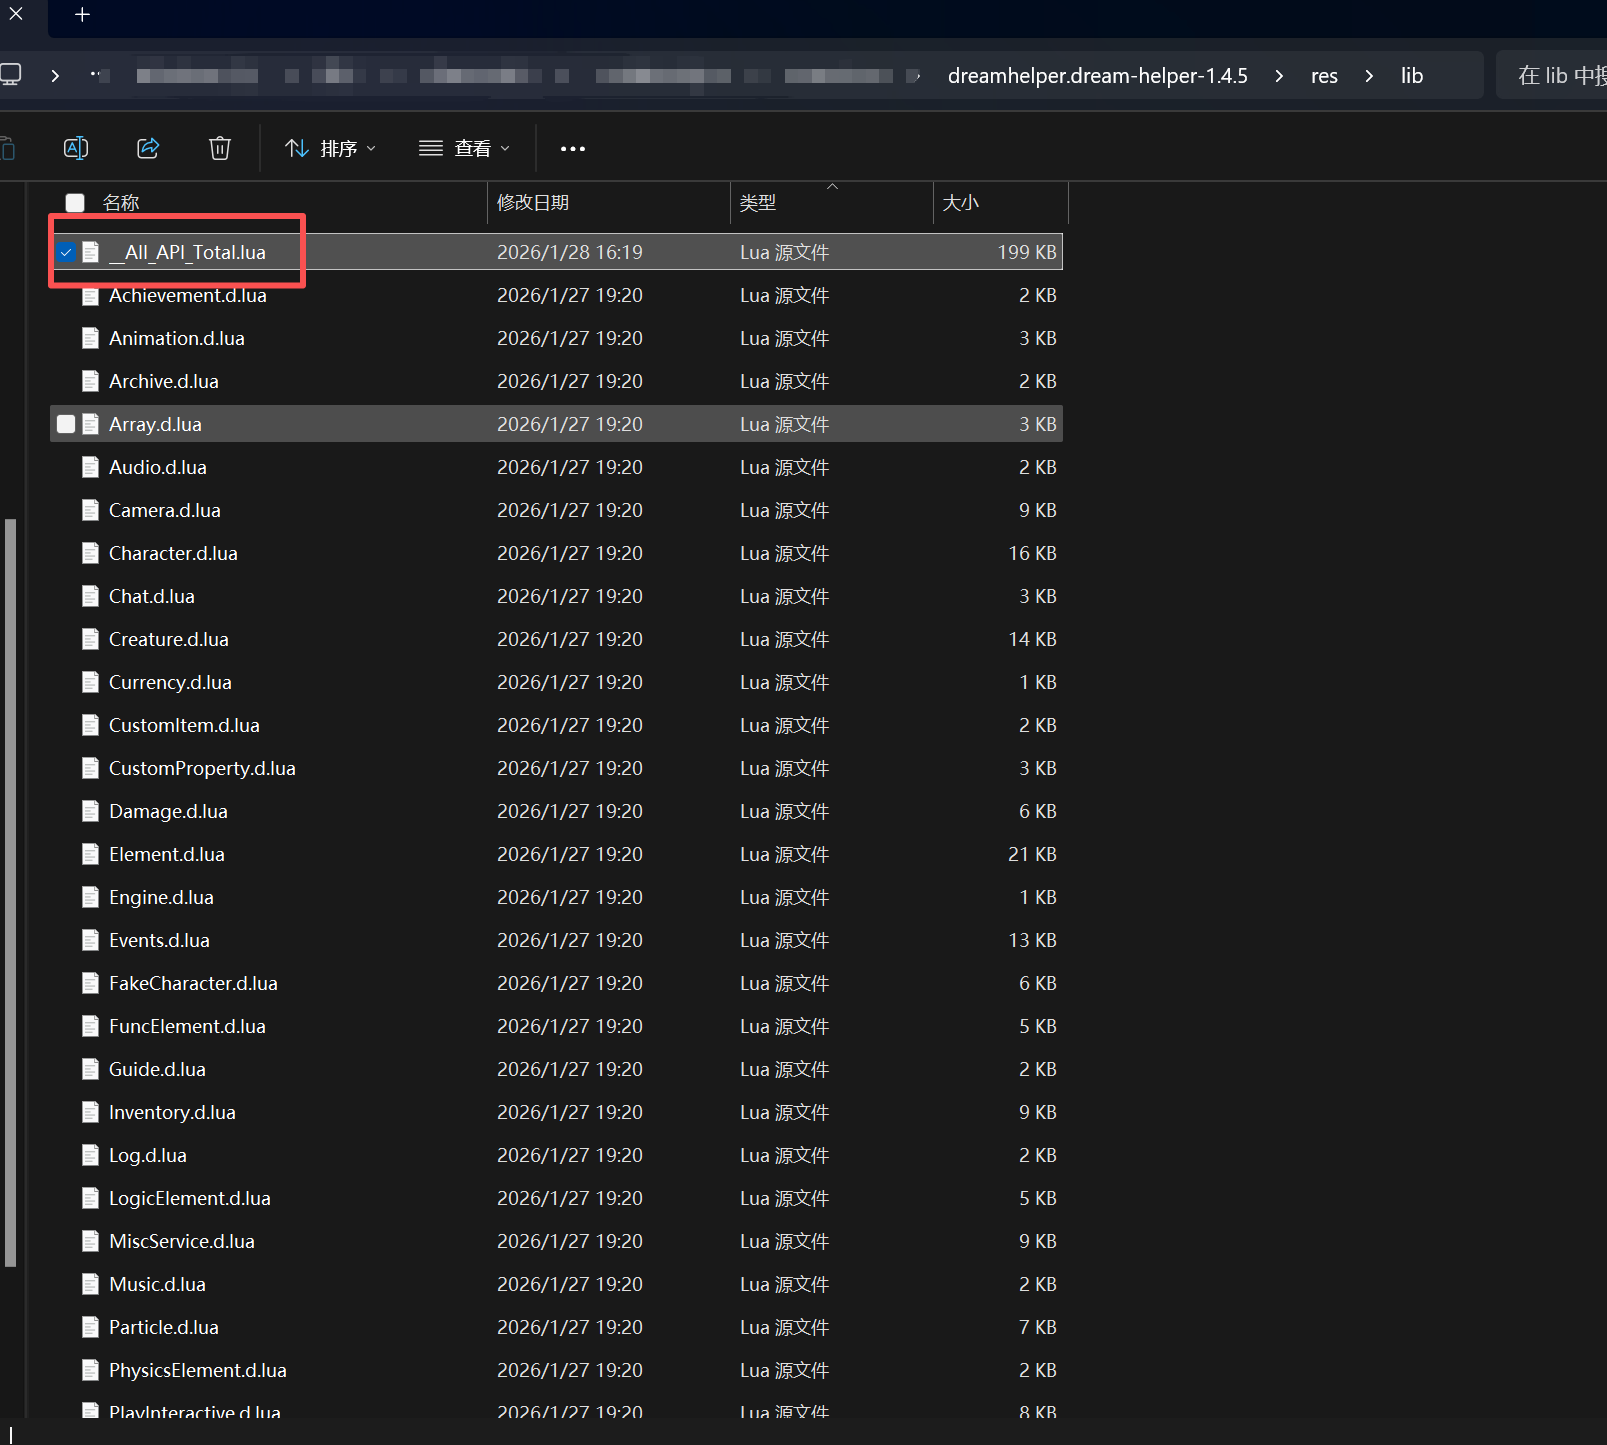Open the three-dots more options menu
This screenshot has height=1445, width=1607.
click(x=572, y=149)
